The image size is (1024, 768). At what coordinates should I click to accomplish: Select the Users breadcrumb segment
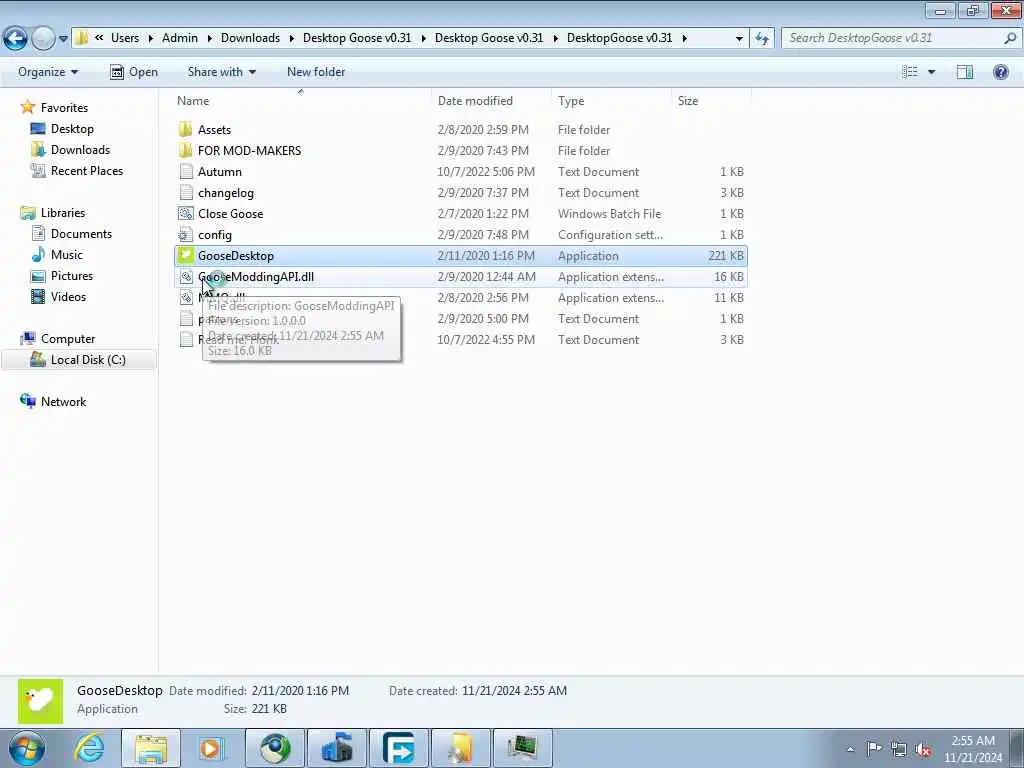[125, 38]
